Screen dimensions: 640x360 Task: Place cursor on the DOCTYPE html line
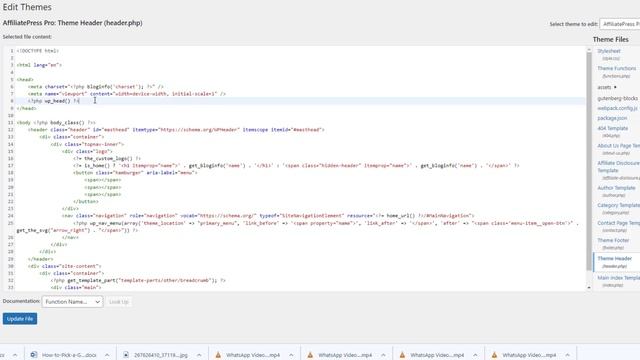38,51
